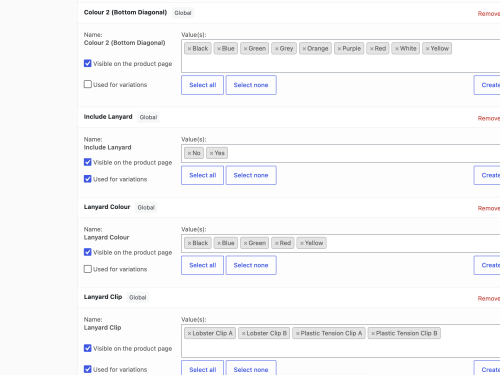Remove Red tag from Lanyard Colour values

277,243
